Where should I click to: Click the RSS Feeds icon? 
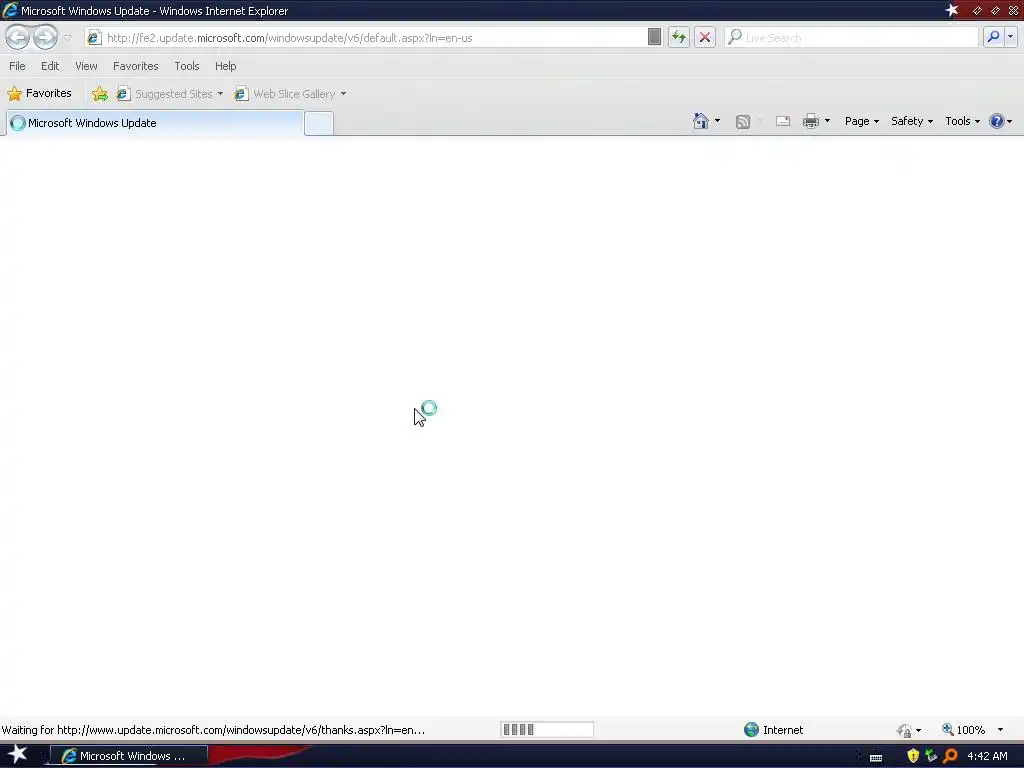(x=743, y=121)
